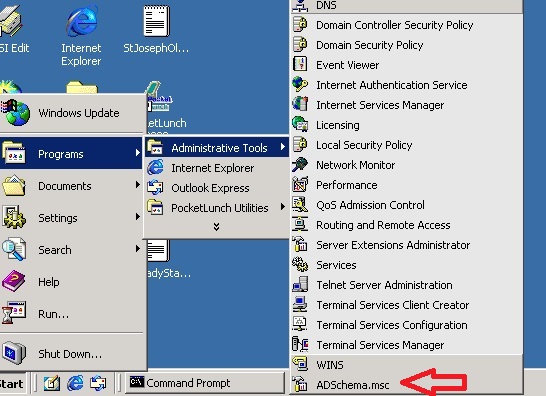Expand the Settings submenu arrow

coord(138,217)
